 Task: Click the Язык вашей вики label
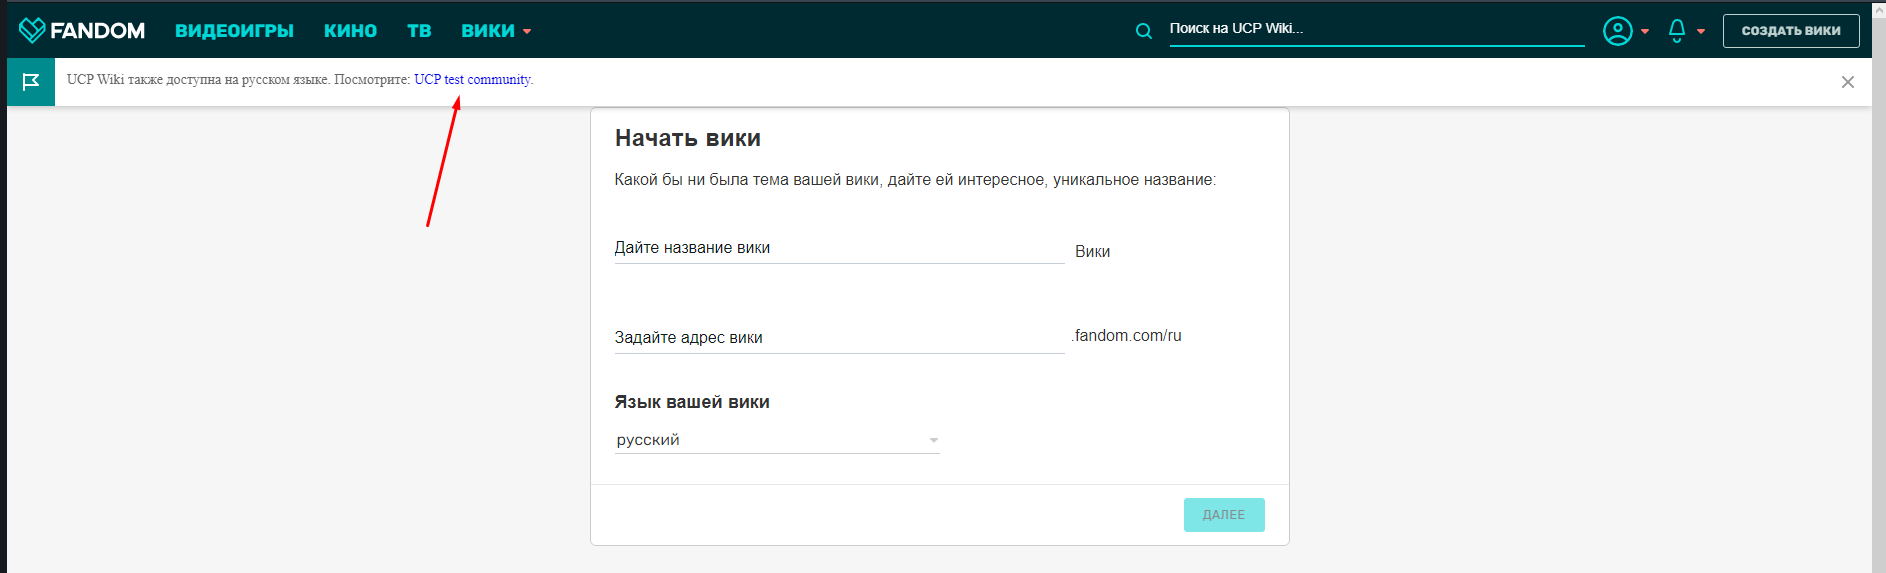(692, 402)
